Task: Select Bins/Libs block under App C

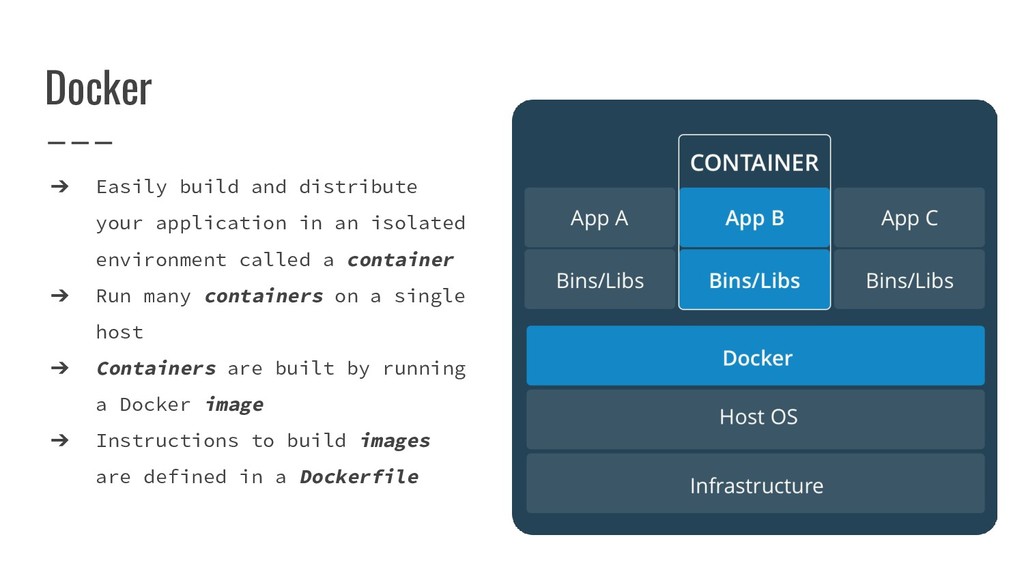Action: click(909, 280)
